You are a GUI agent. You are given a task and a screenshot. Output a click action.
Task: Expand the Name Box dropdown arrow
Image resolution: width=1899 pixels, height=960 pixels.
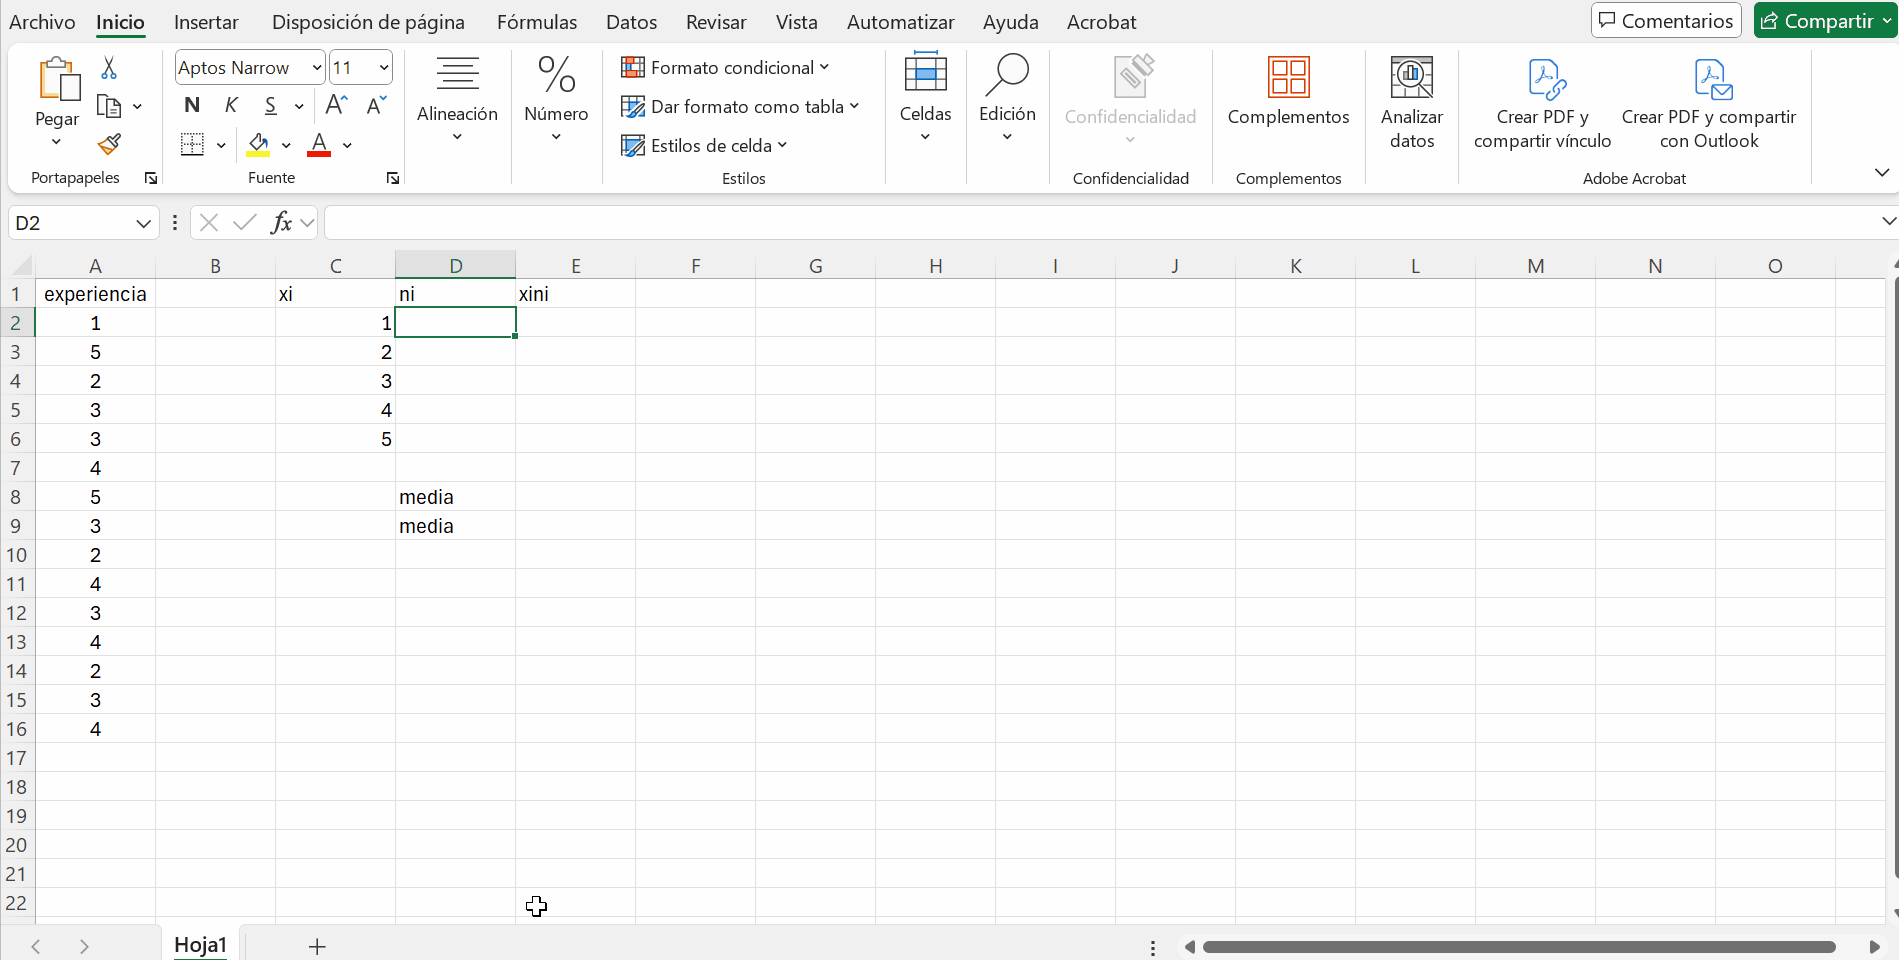(143, 223)
